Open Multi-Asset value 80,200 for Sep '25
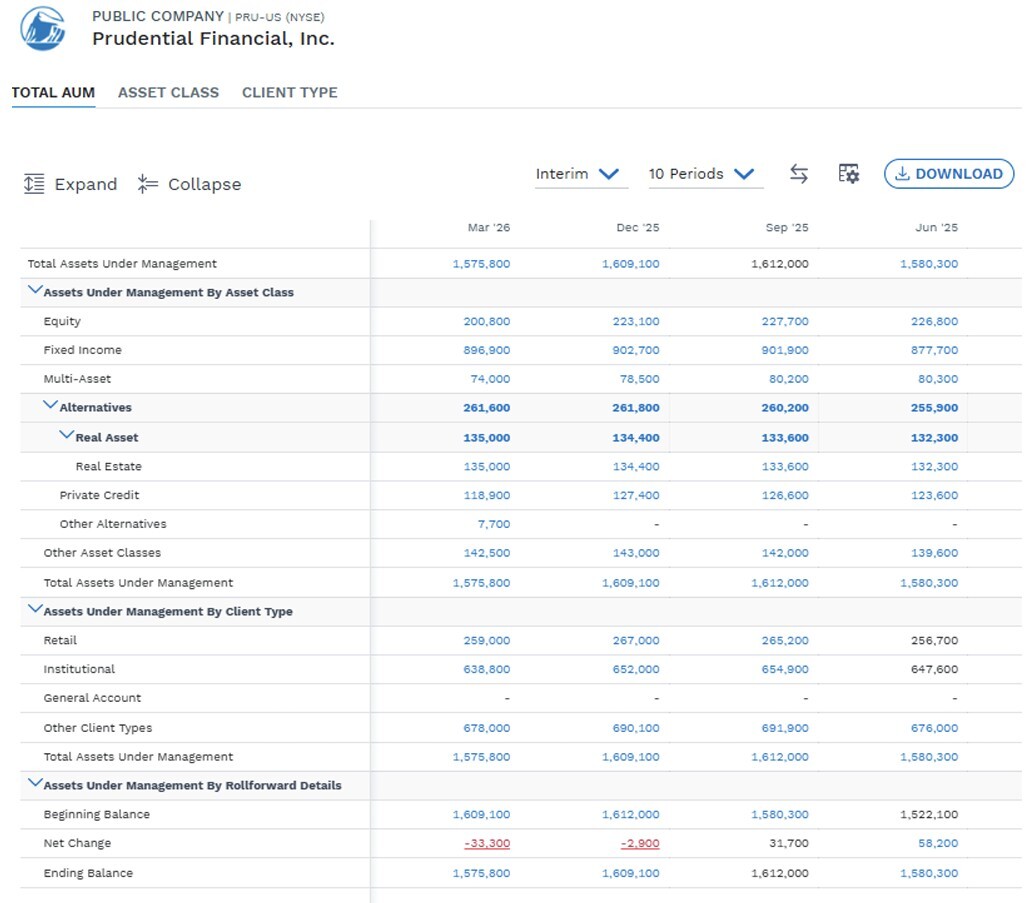Screen dimensions: 1031x903 (x=788, y=379)
